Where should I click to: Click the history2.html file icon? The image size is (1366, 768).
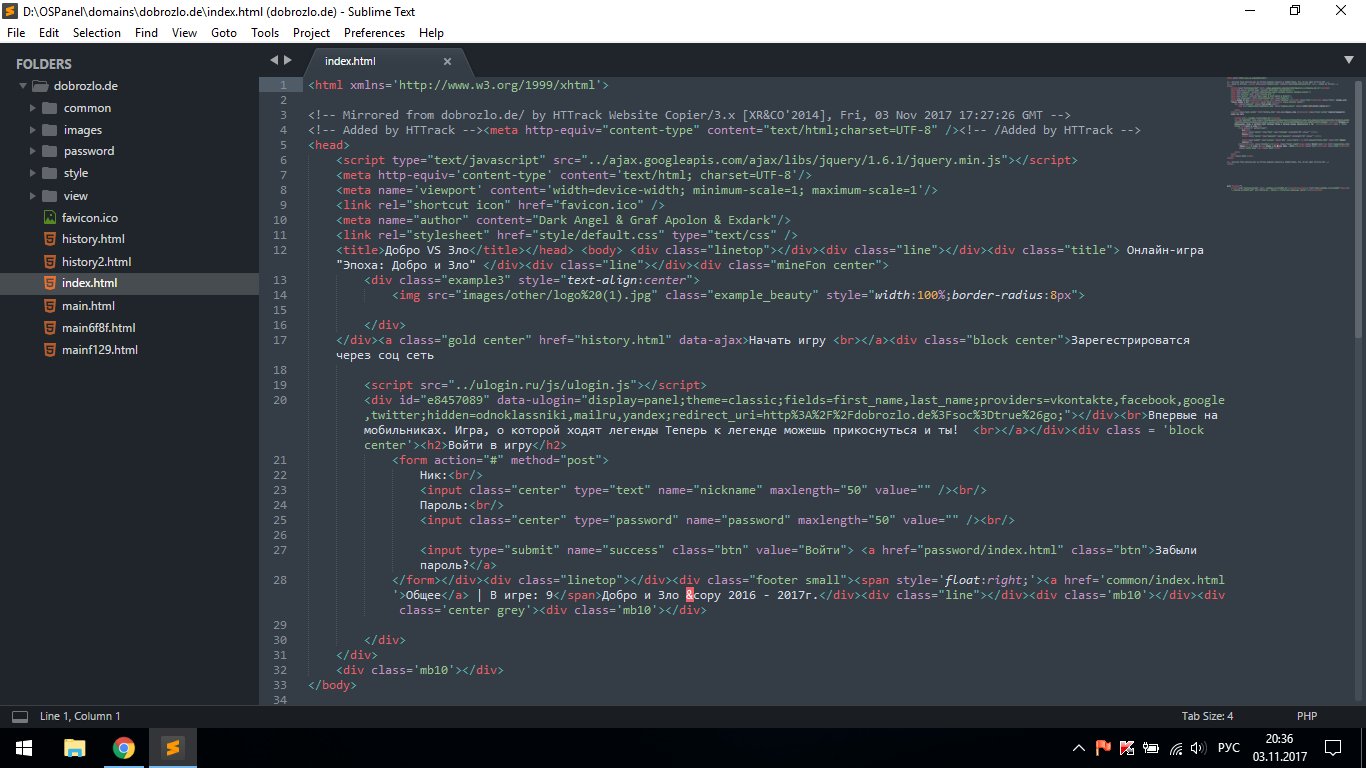50,262
